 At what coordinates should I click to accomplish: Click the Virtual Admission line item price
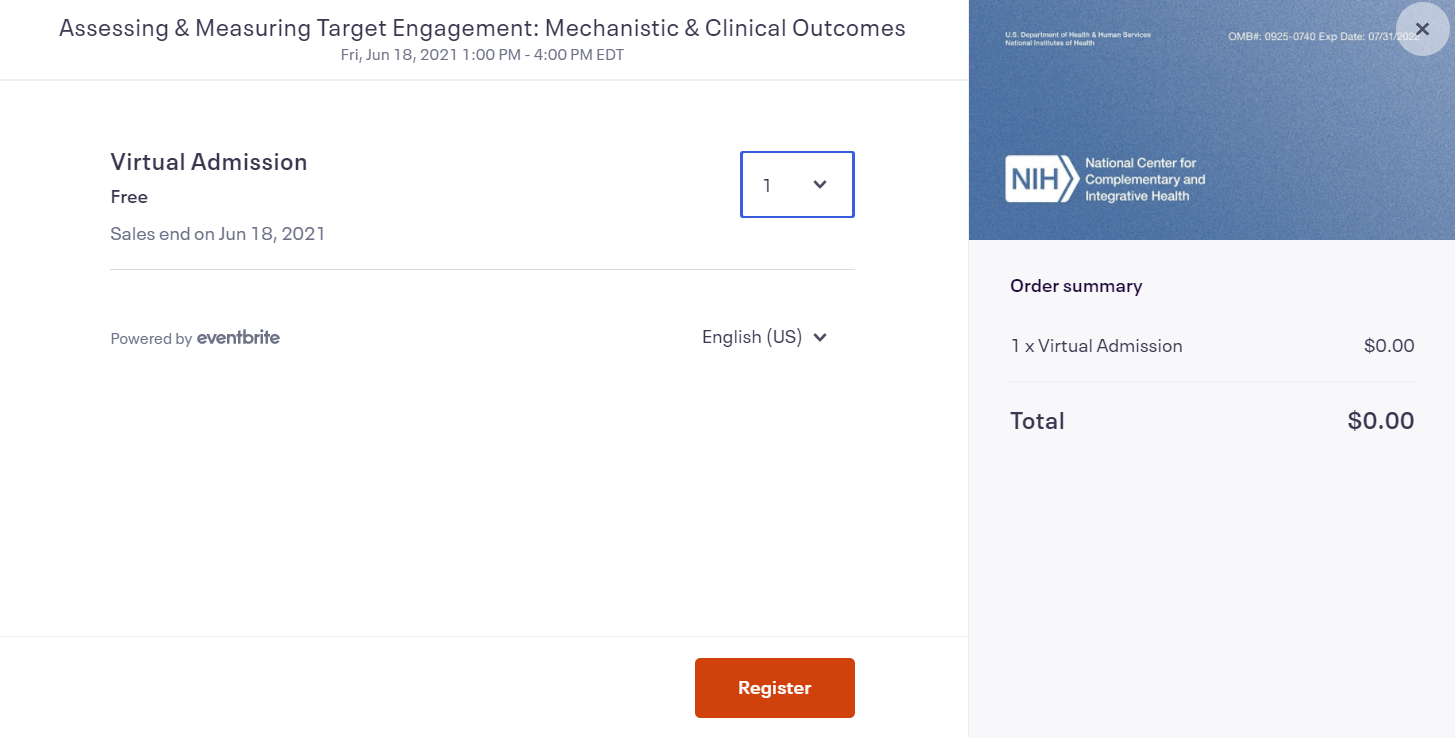[x=1389, y=346]
